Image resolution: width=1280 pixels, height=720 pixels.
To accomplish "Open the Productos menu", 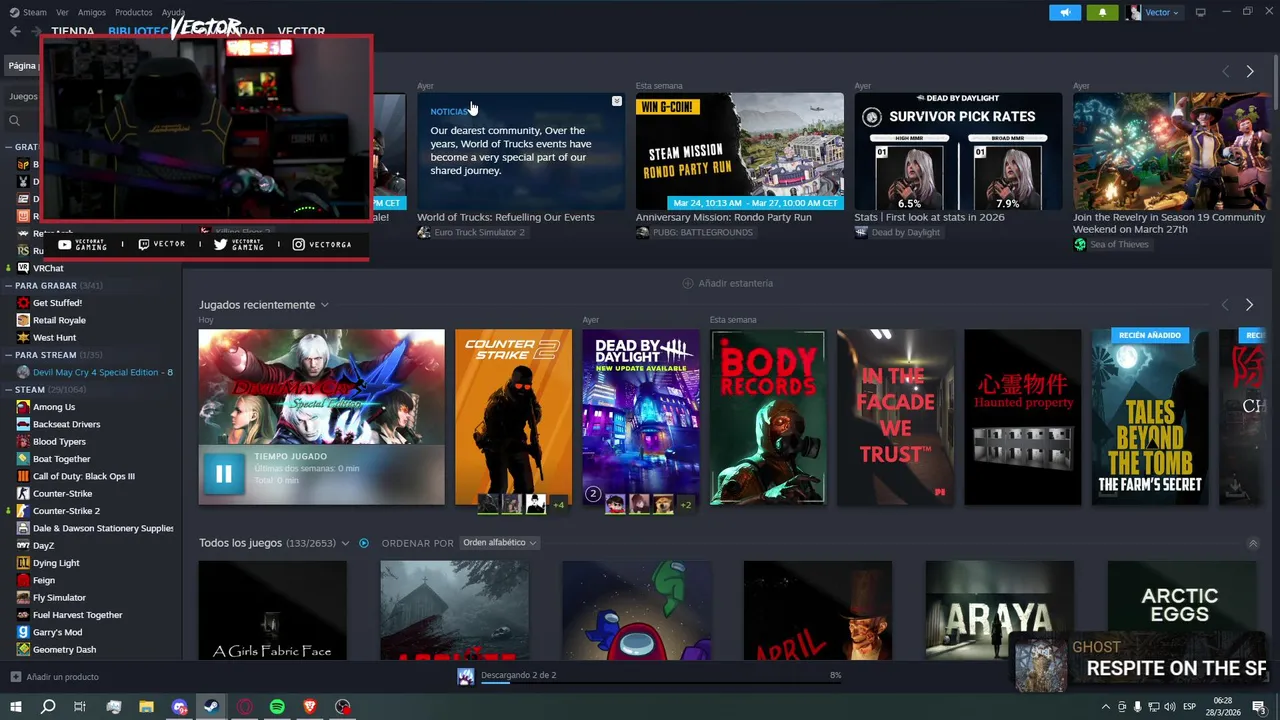I will 134,12.
